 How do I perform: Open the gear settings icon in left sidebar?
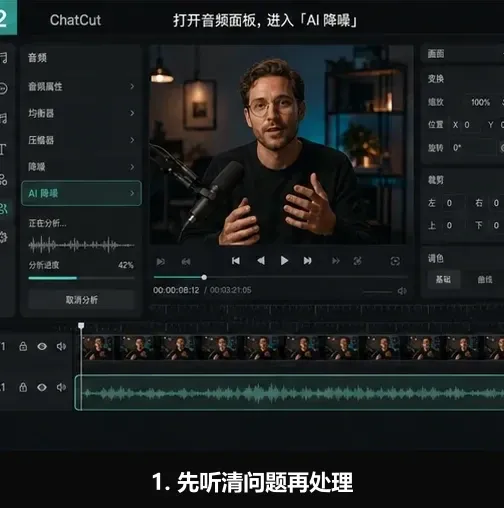coord(3,237)
